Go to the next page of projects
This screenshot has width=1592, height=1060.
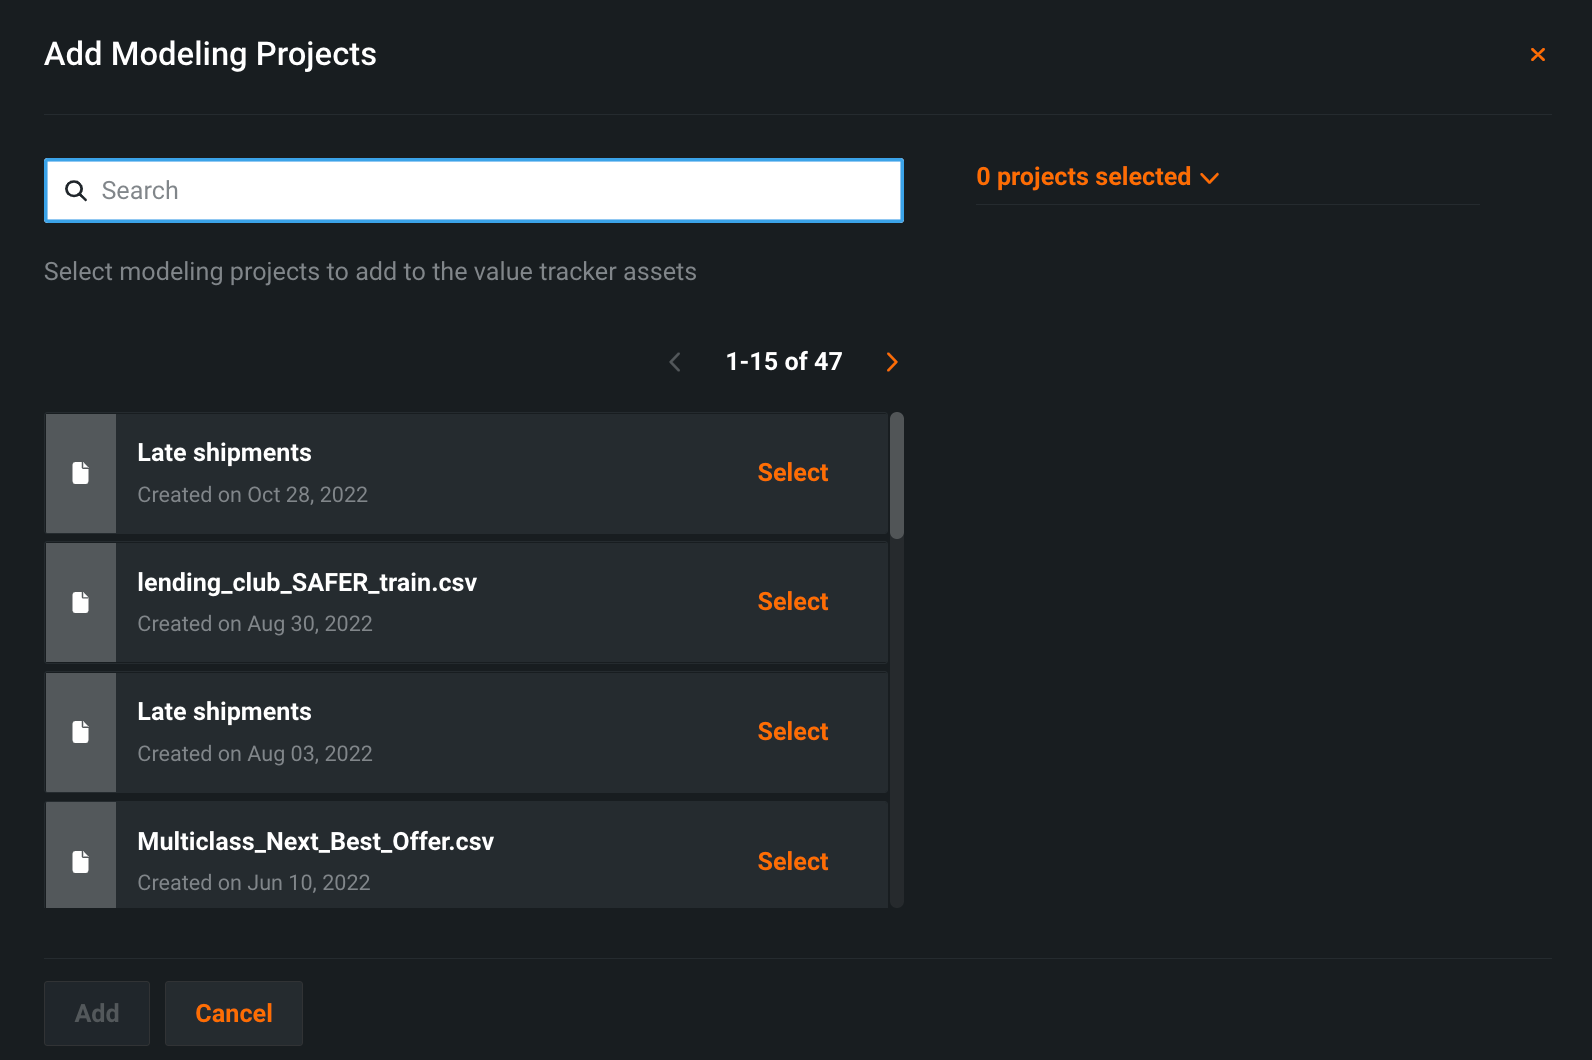coord(892,362)
